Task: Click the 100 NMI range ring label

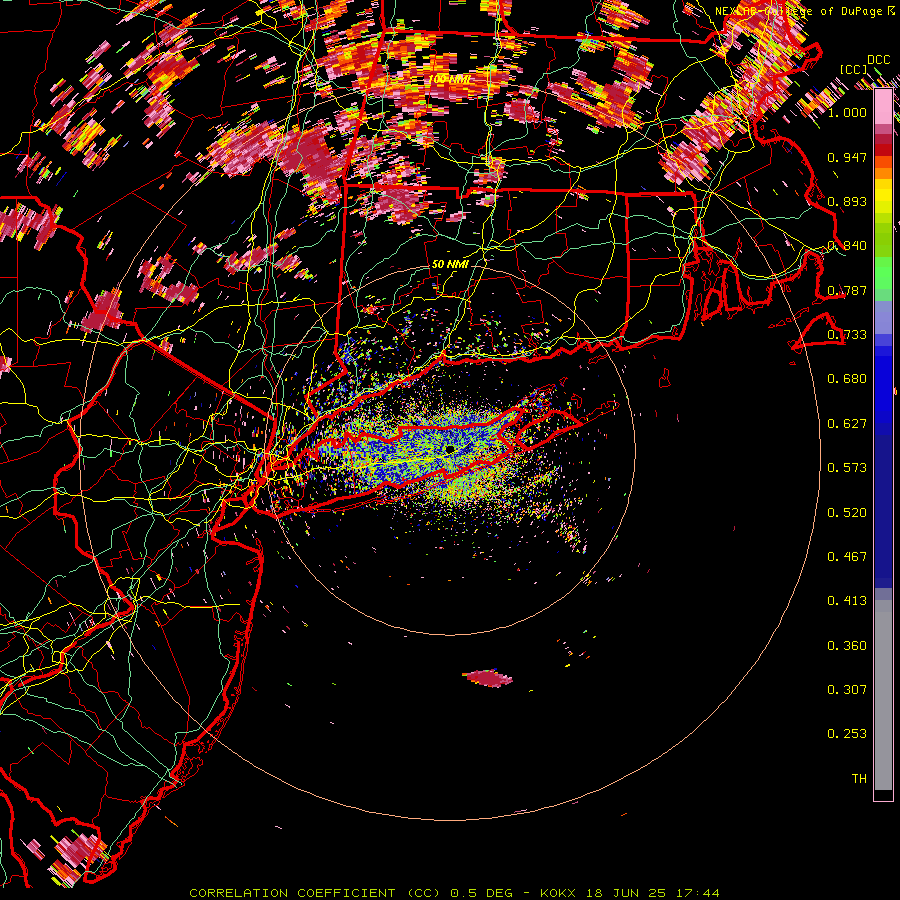Action: tap(450, 79)
